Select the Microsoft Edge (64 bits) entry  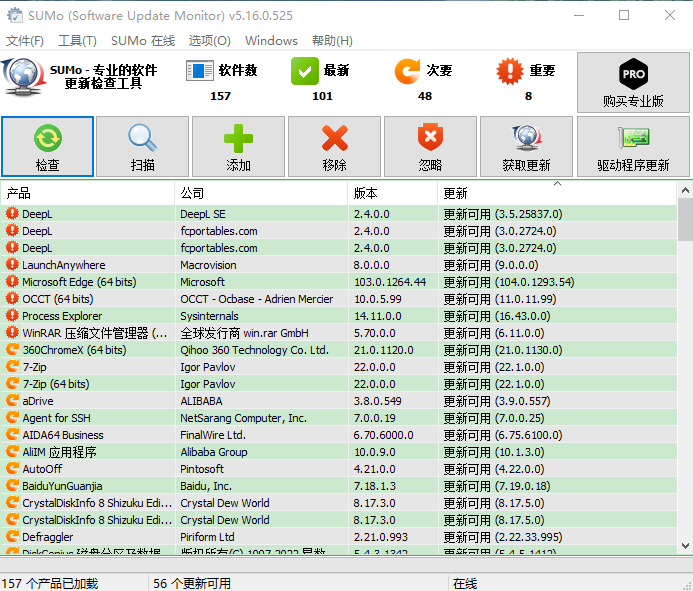[x=79, y=282]
